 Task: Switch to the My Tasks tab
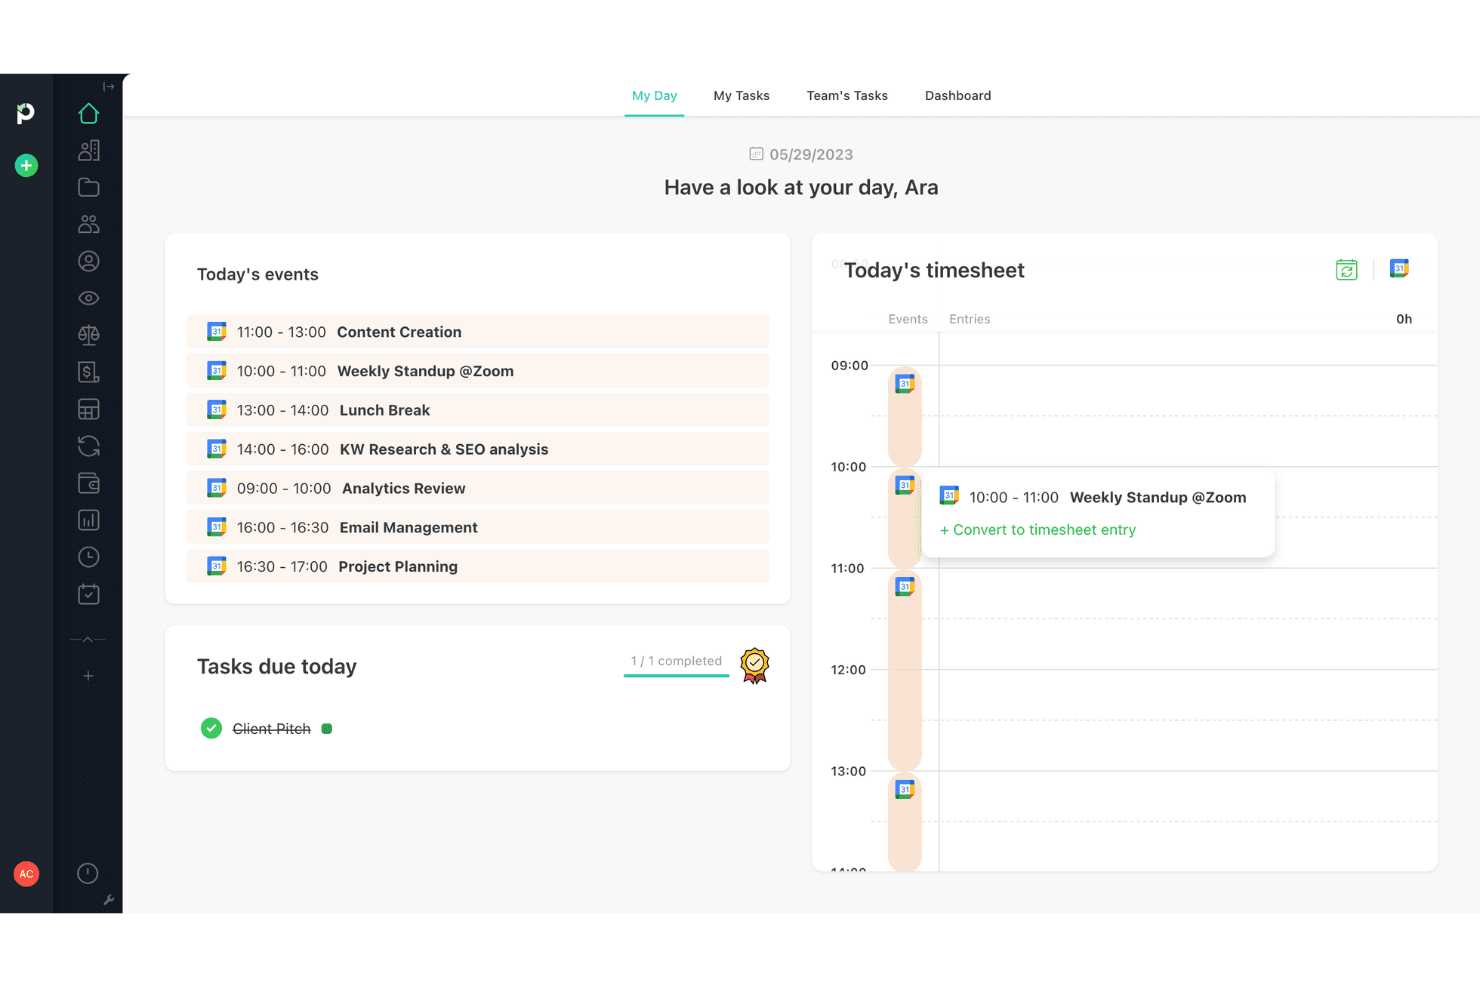(x=742, y=96)
